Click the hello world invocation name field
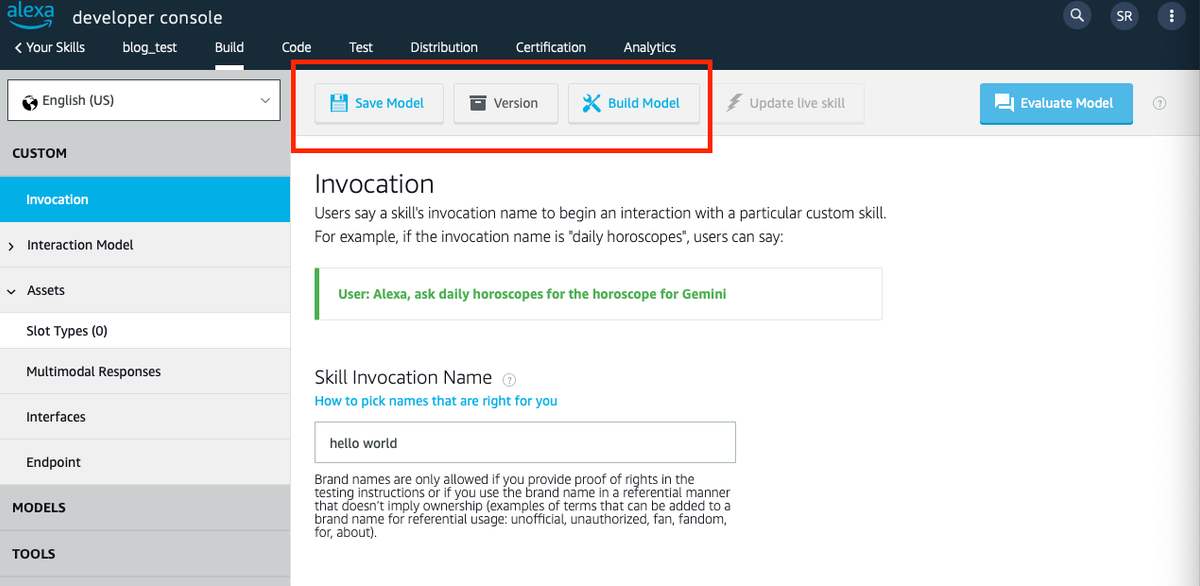Image resolution: width=1200 pixels, height=586 pixels. tap(525, 442)
